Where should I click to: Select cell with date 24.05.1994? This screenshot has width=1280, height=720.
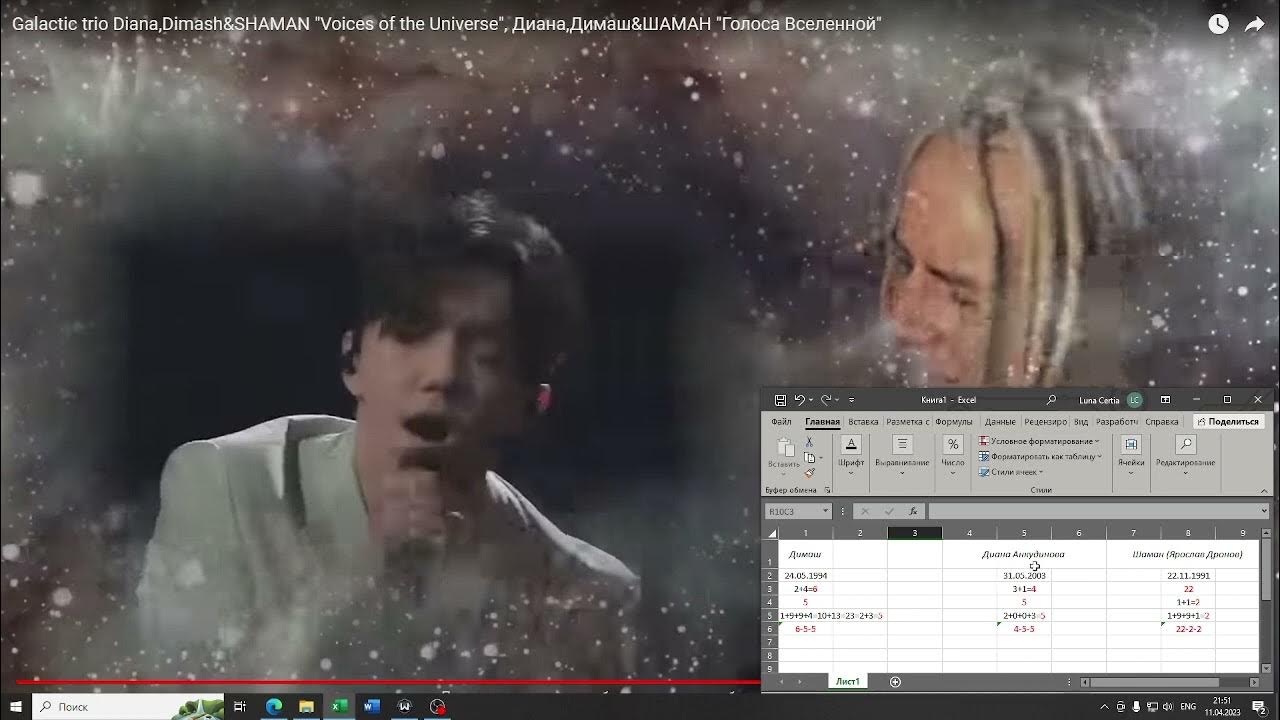[805, 576]
